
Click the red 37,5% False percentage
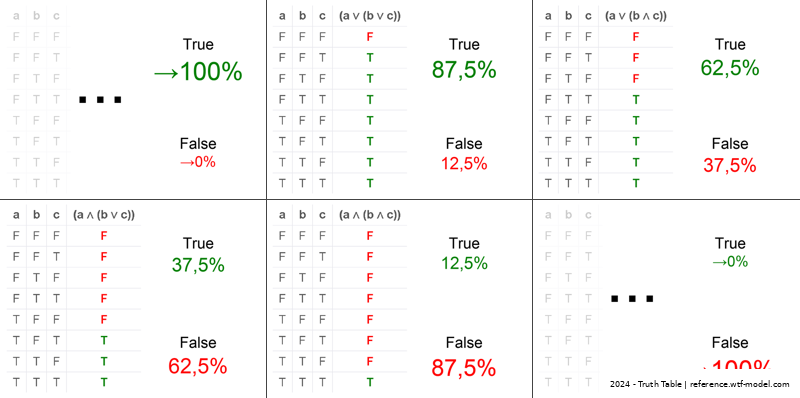[730, 165]
